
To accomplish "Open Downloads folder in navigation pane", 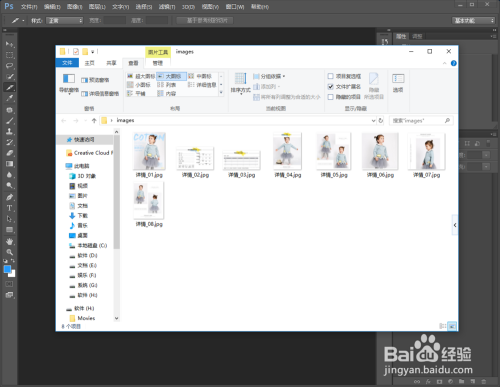I will coord(79,216).
